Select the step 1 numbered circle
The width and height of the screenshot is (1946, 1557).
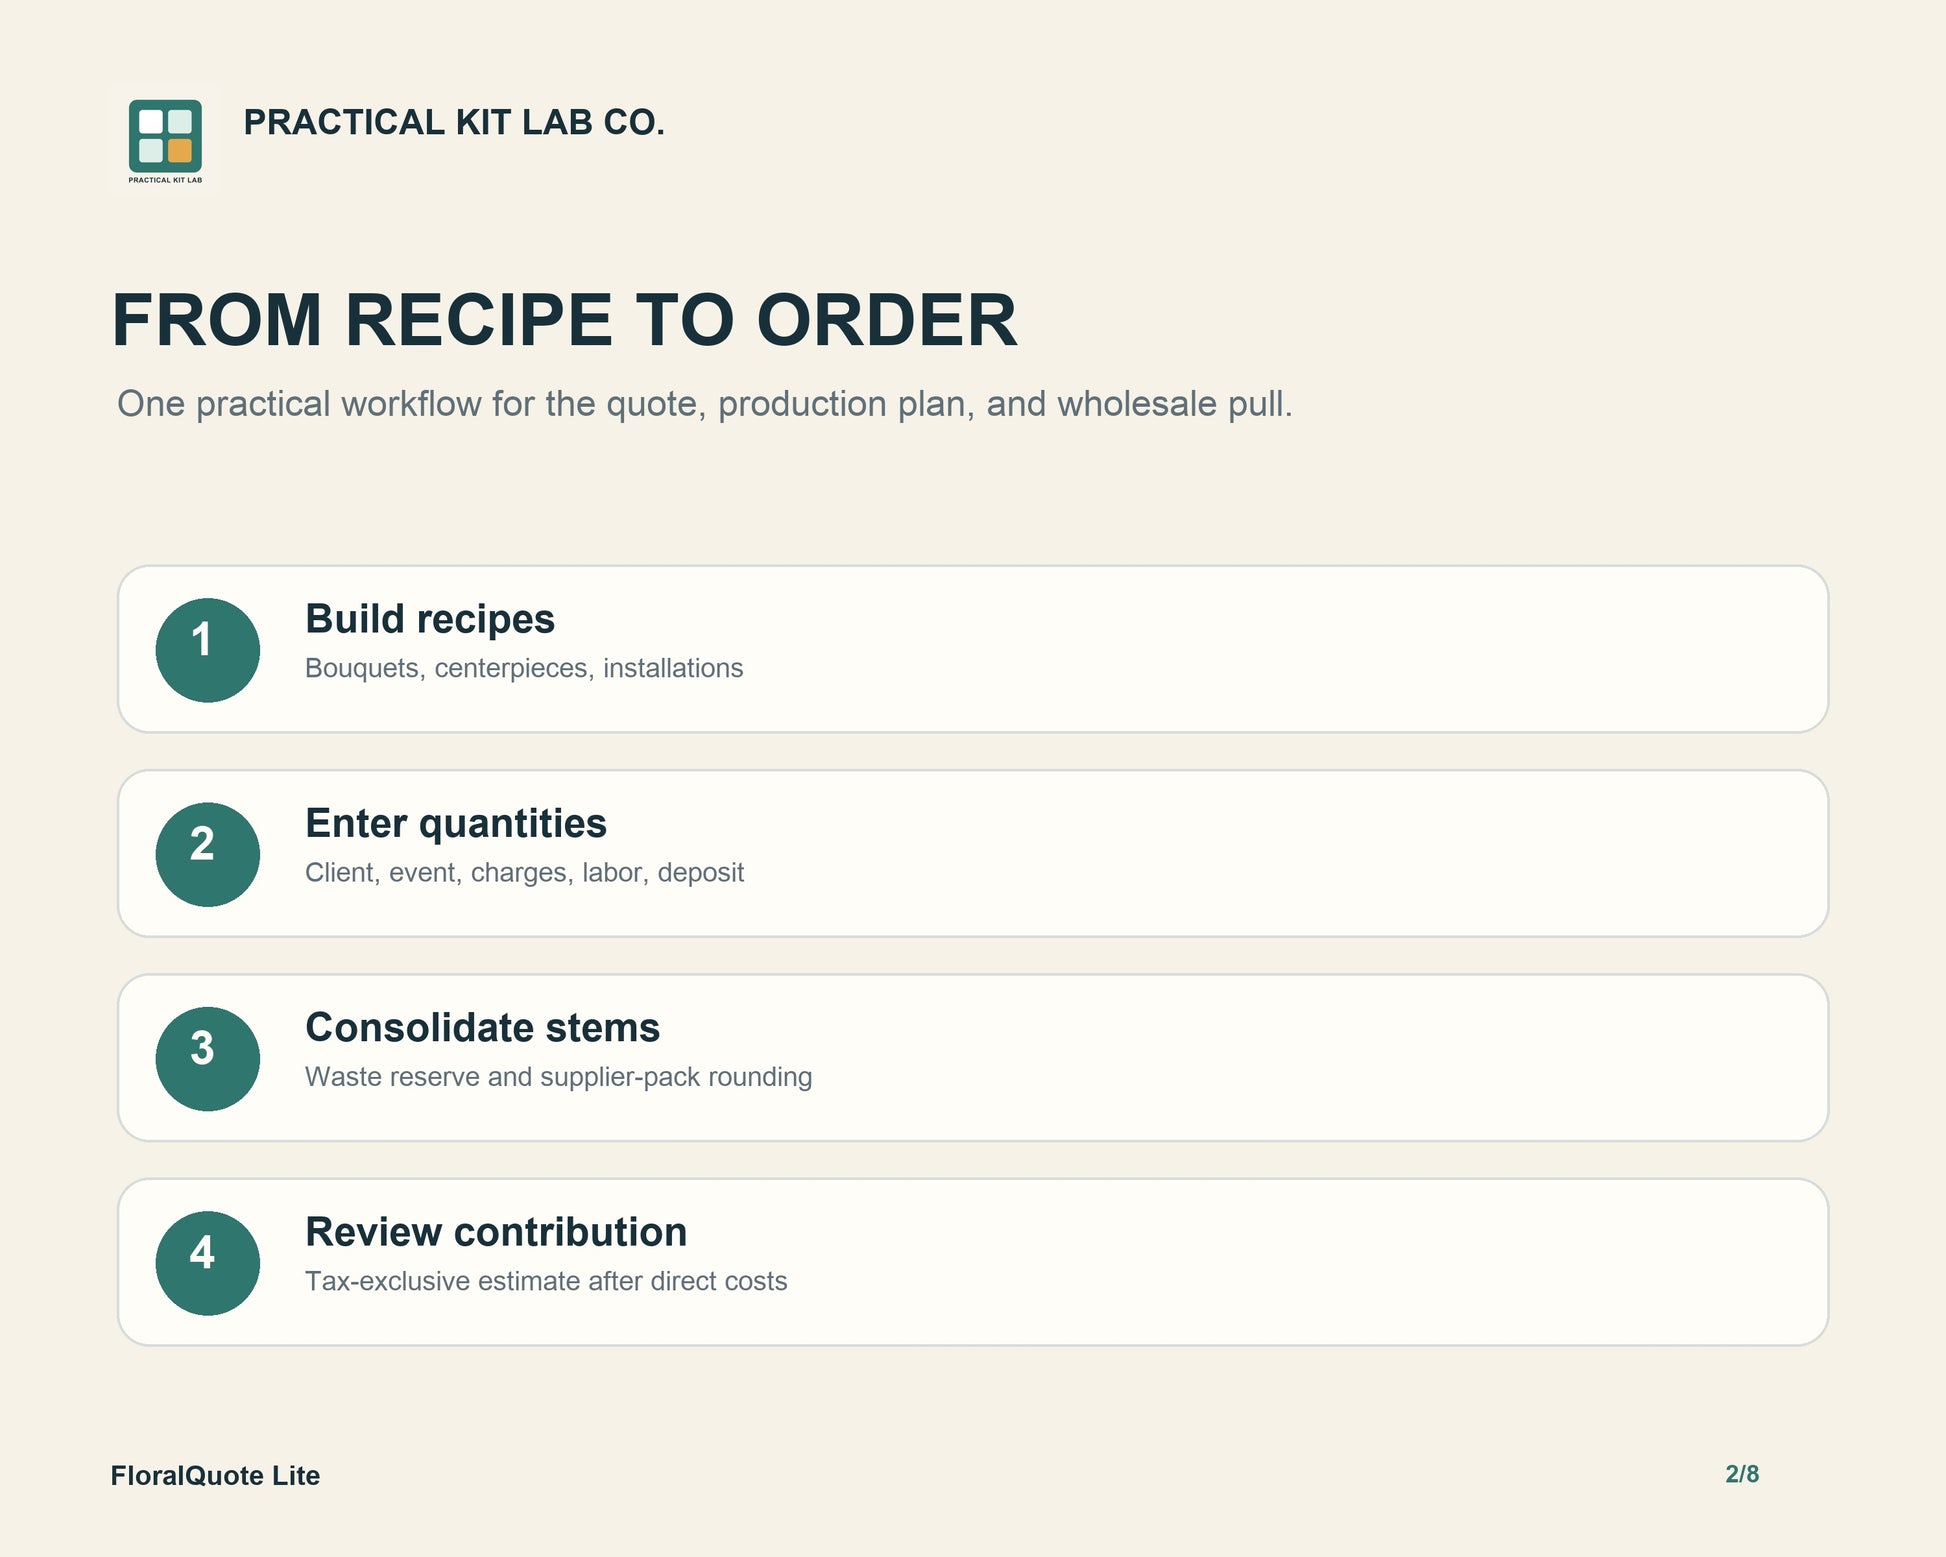coord(208,650)
